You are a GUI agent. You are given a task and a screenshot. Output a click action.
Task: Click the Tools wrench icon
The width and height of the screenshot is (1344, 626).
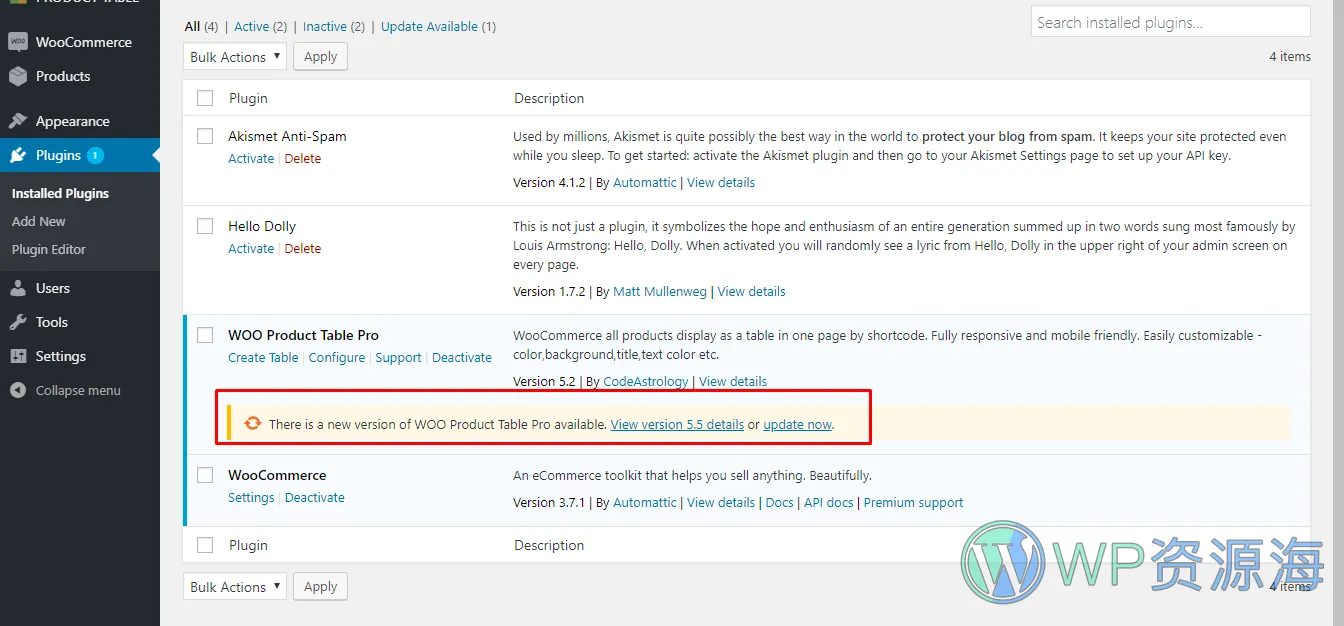17,322
